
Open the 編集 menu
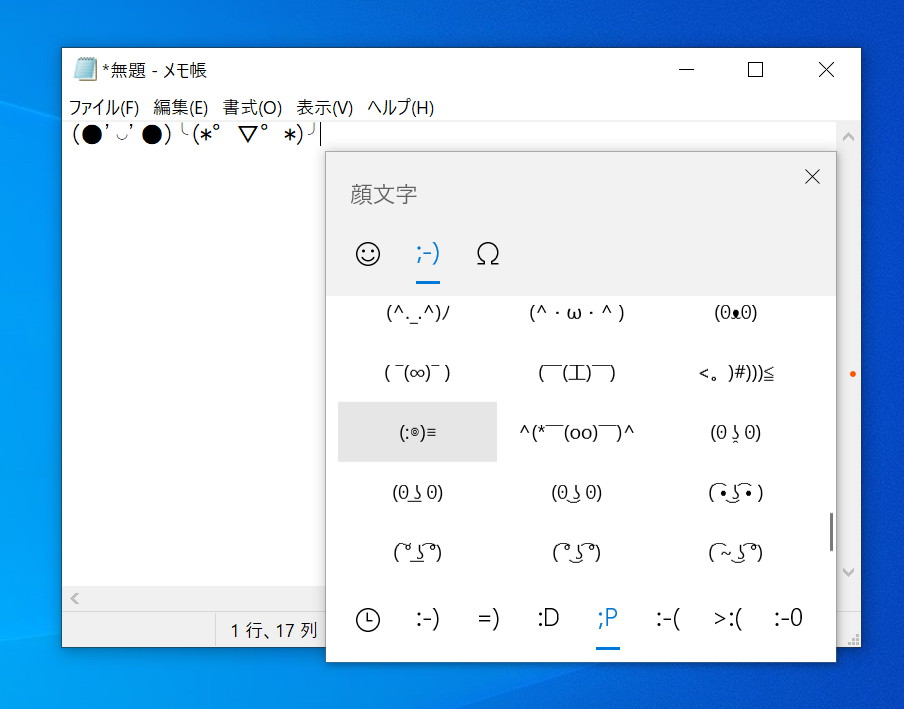(x=181, y=107)
